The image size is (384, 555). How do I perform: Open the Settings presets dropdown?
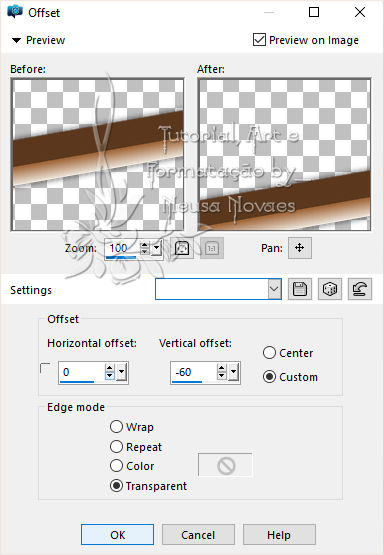coord(274,289)
